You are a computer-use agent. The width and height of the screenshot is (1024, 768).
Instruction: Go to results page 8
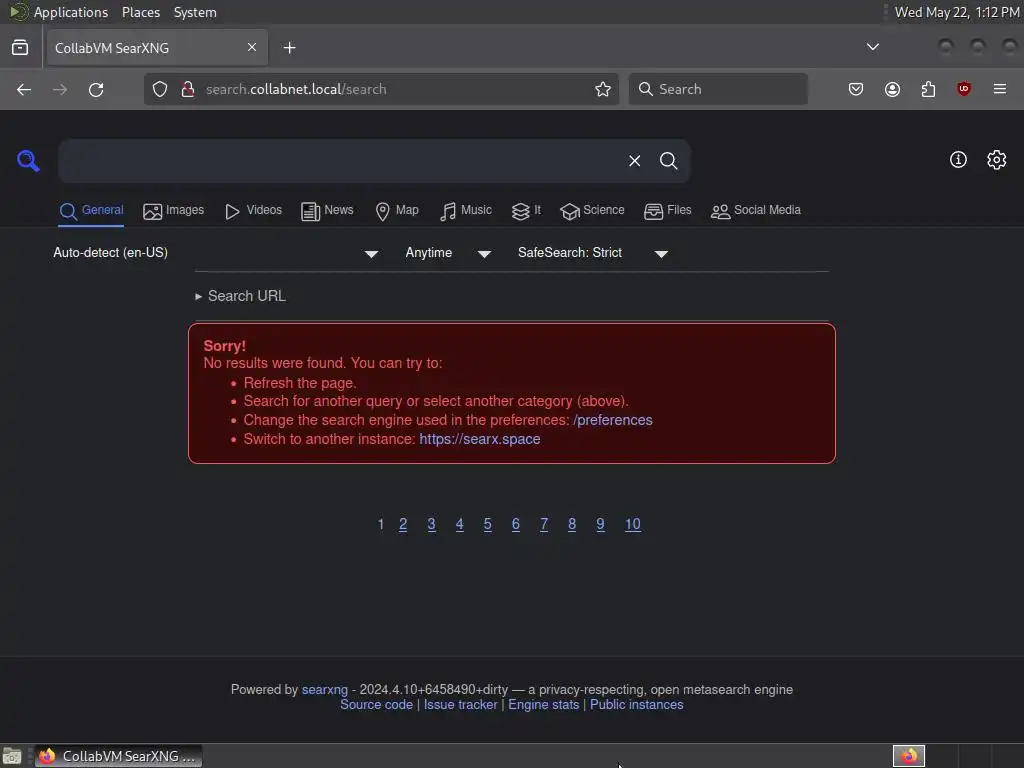click(x=571, y=524)
